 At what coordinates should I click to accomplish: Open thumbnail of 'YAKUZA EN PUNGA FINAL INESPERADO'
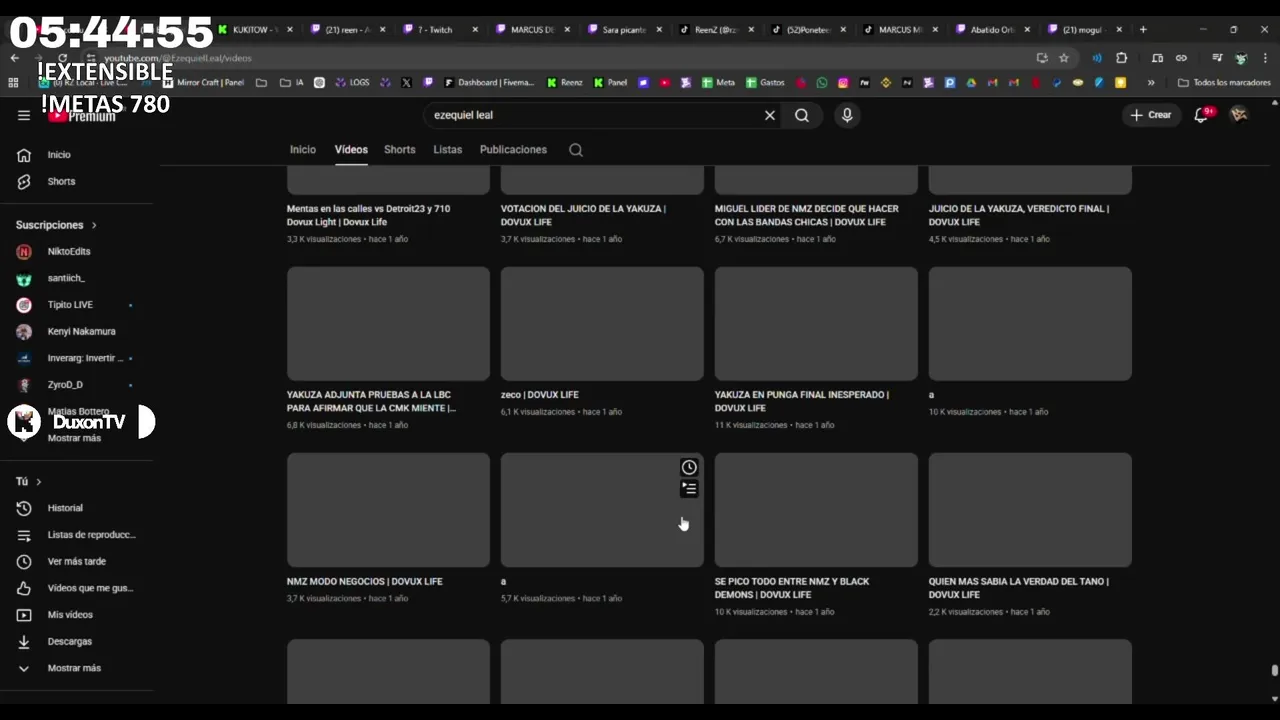pyautogui.click(x=816, y=324)
